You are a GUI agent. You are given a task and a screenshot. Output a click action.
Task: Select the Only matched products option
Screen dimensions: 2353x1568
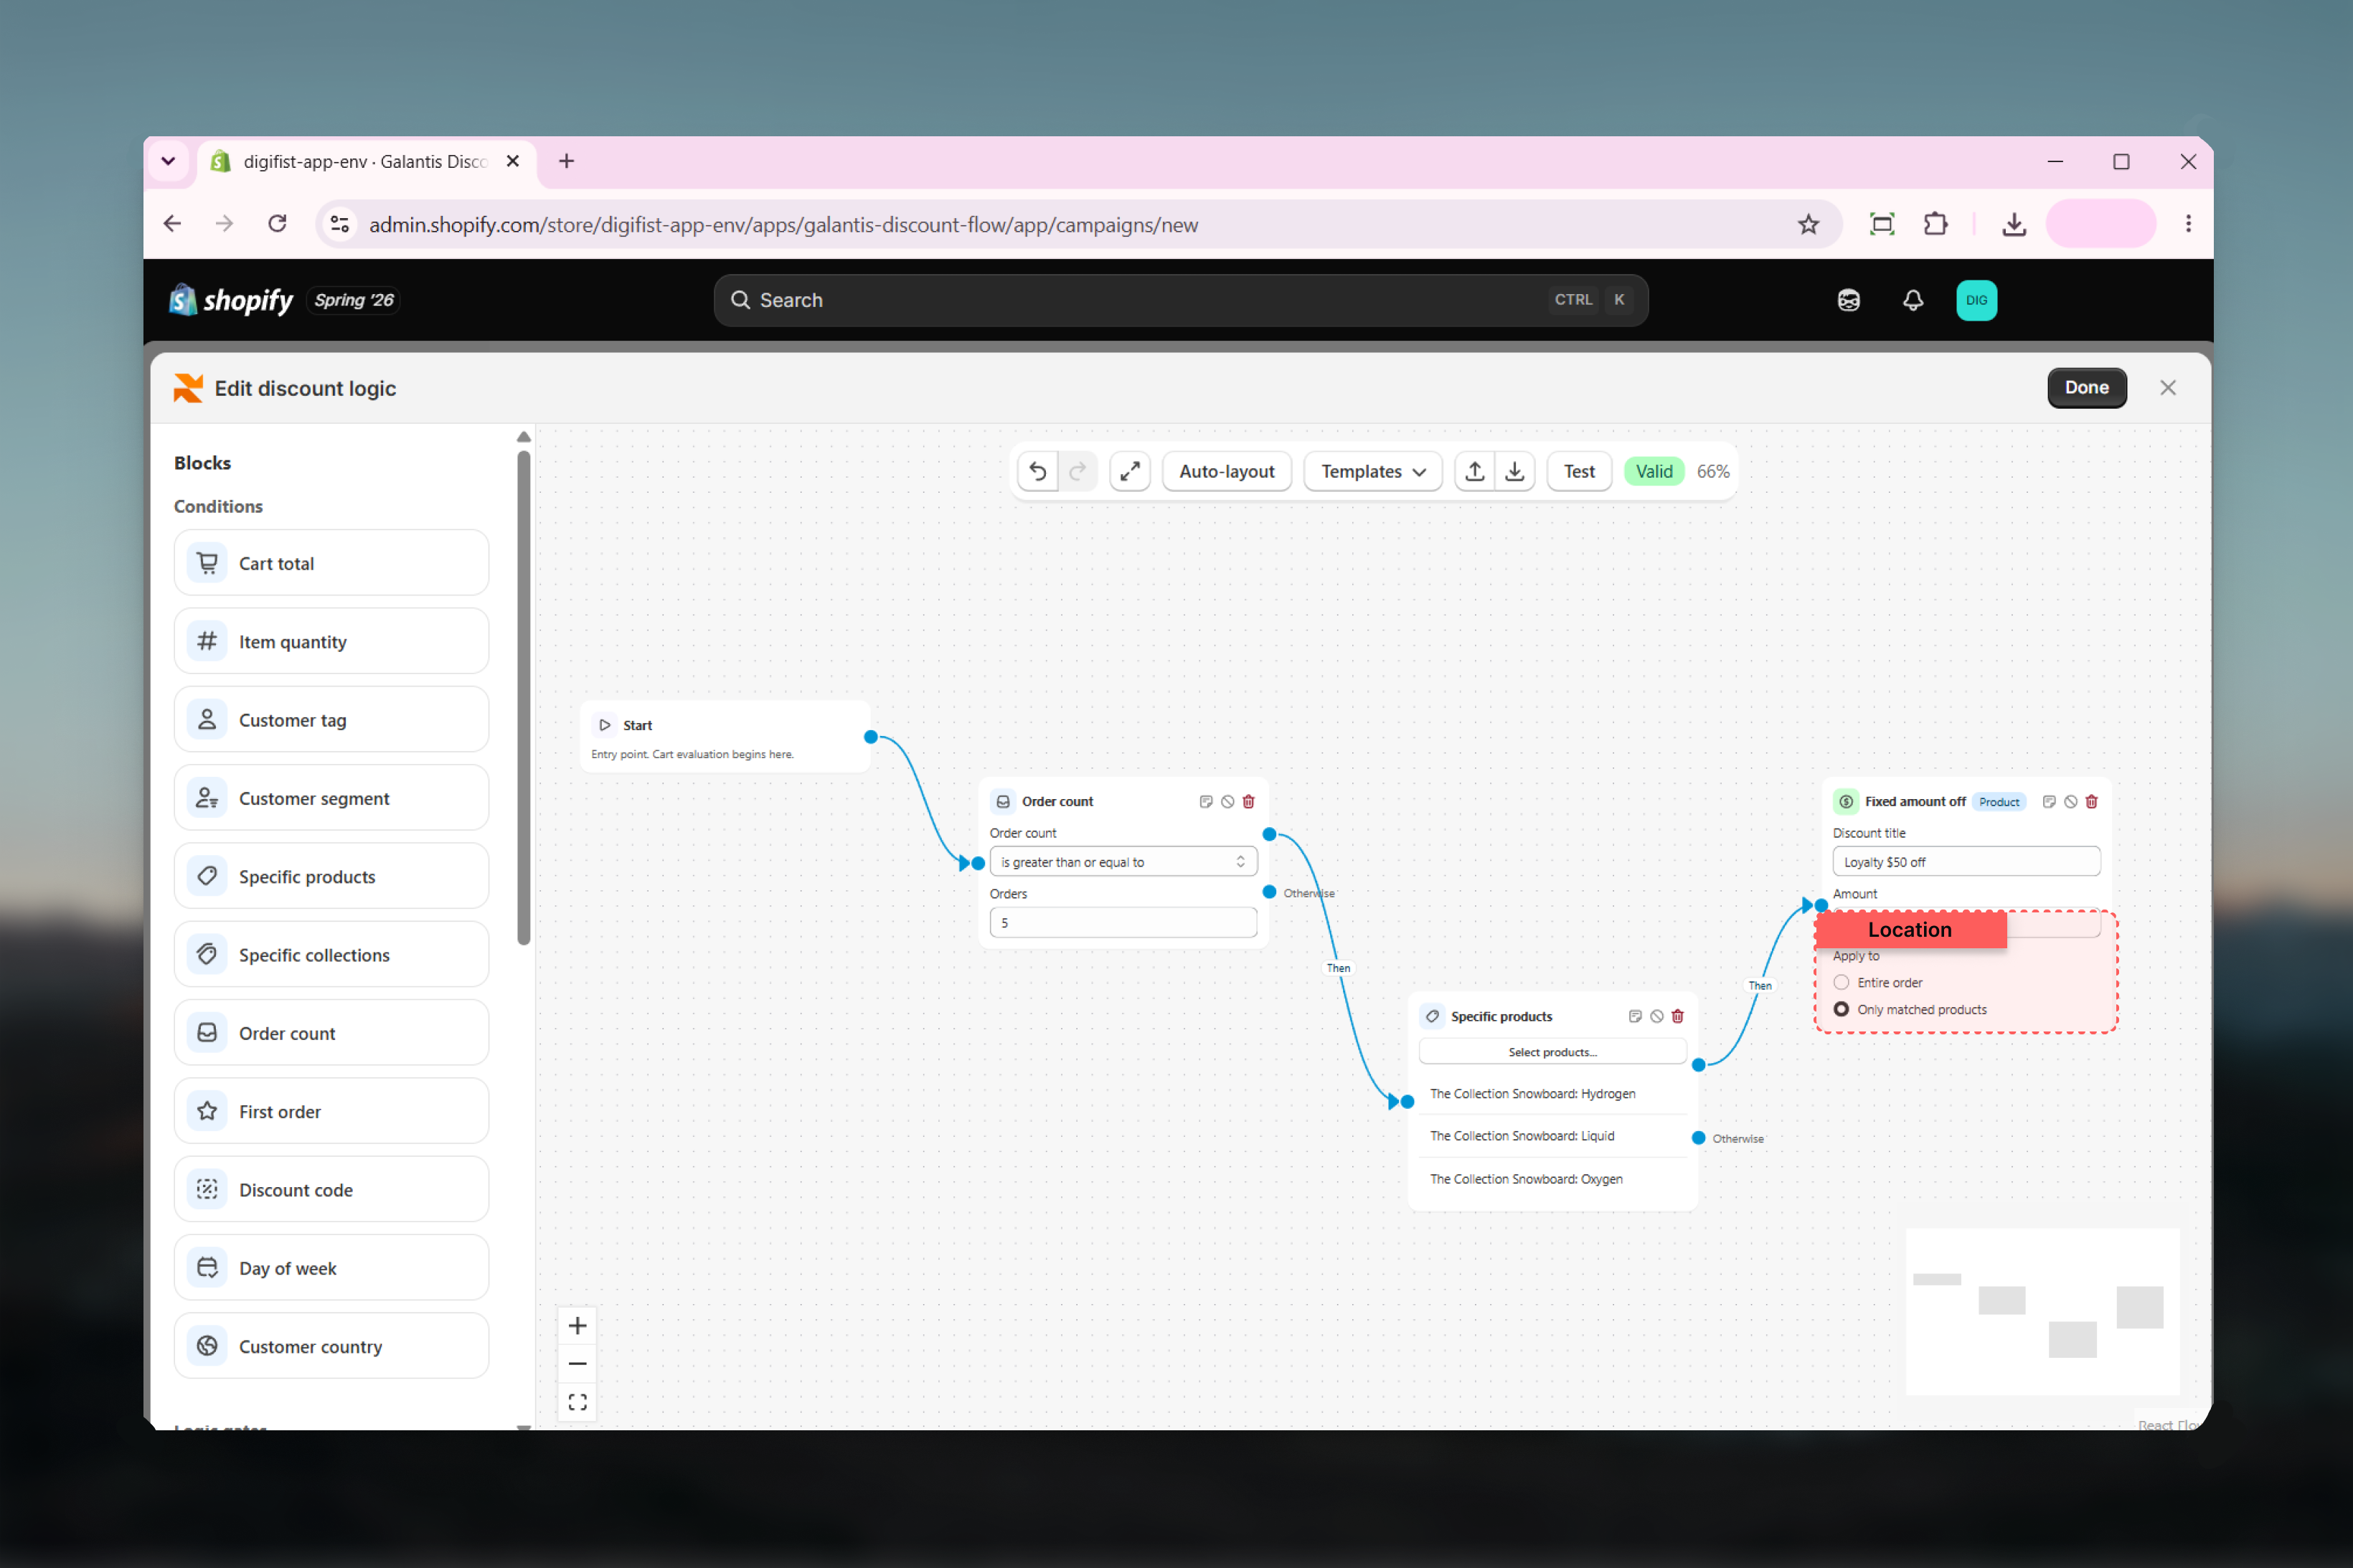tap(1841, 1009)
